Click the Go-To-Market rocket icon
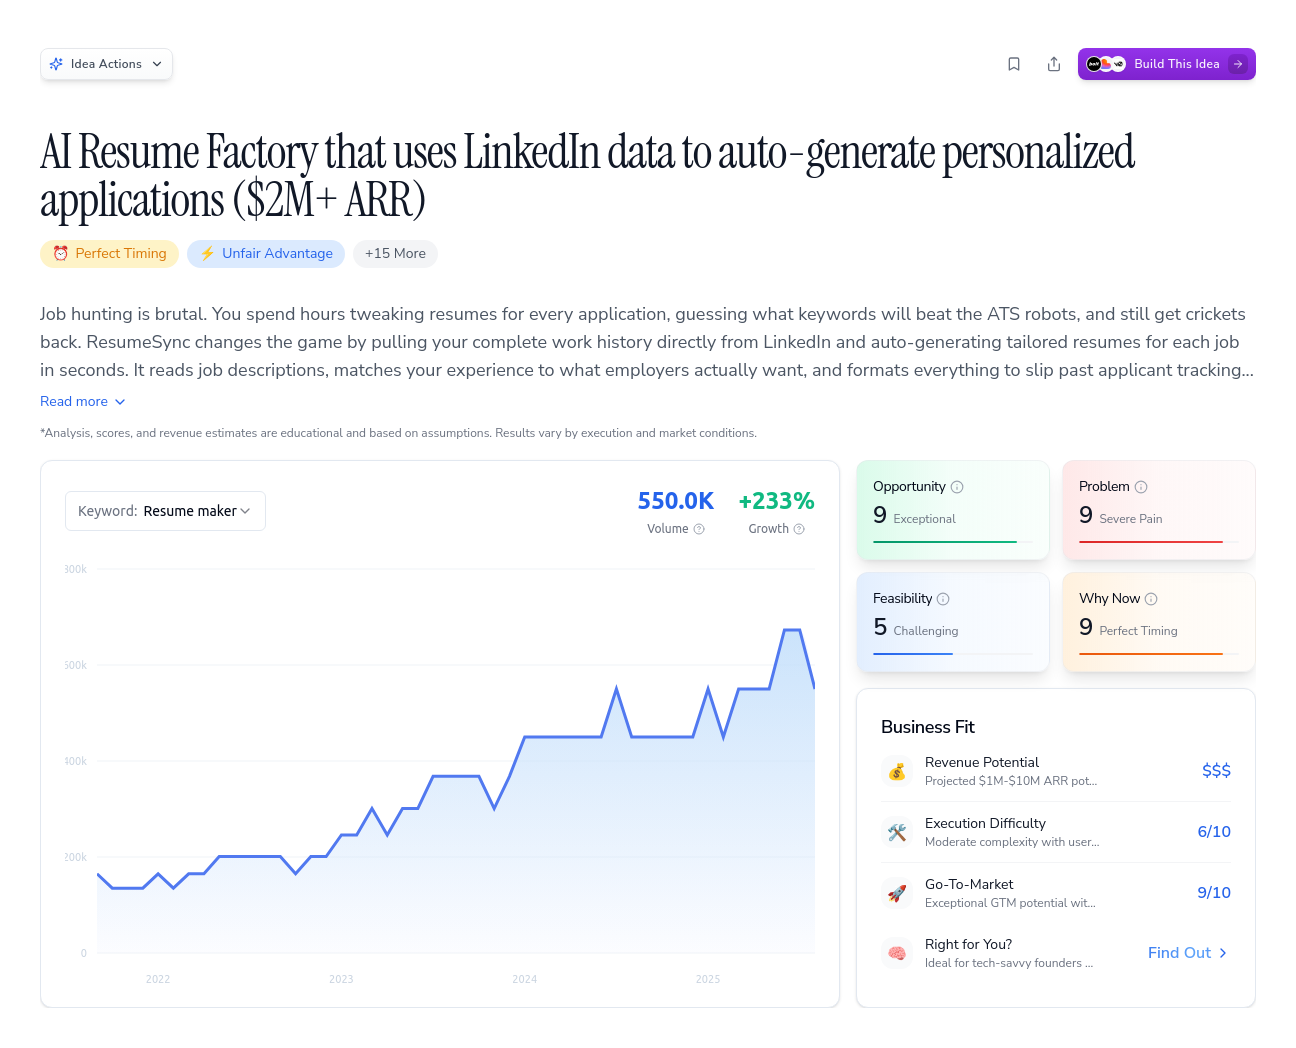 click(x=897, y=893)
